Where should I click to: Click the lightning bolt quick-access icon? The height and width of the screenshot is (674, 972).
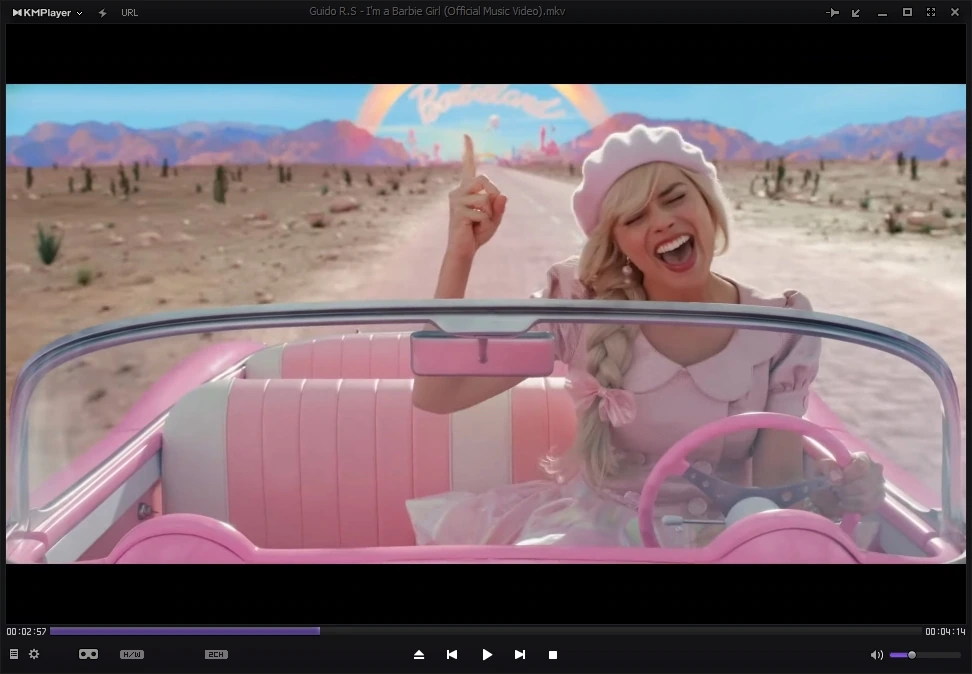click(102, 12)
